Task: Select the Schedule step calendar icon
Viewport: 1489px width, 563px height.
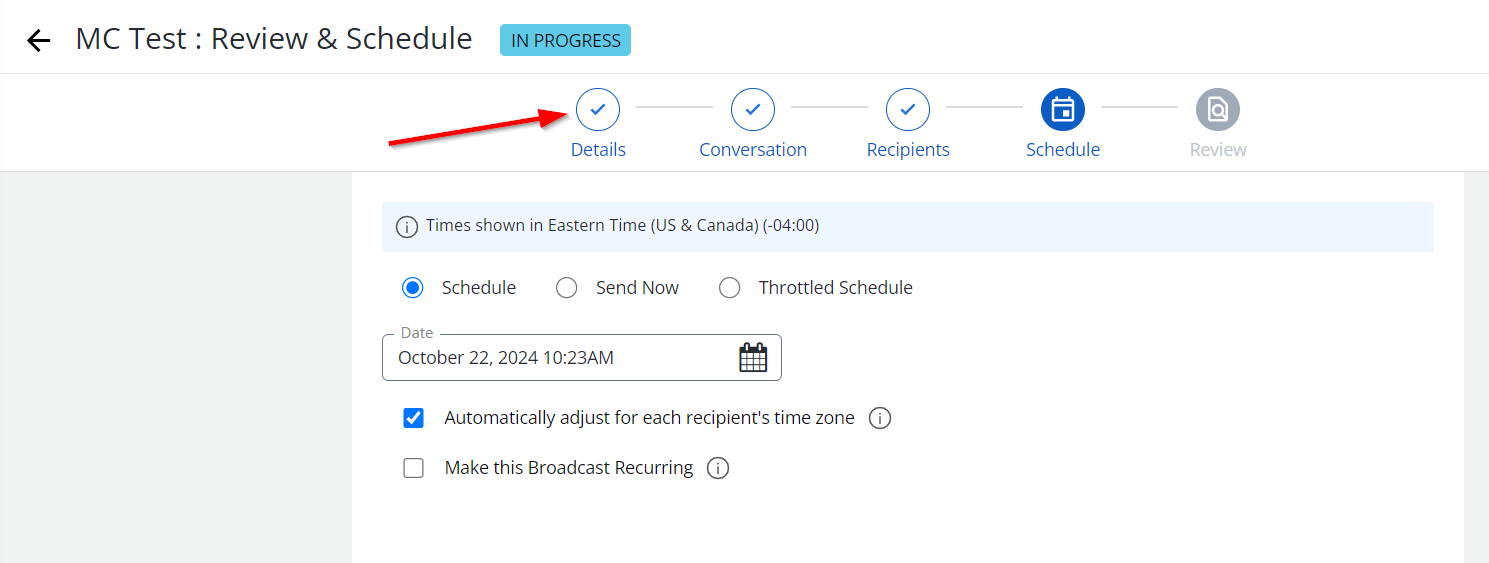Action: 1063,110
